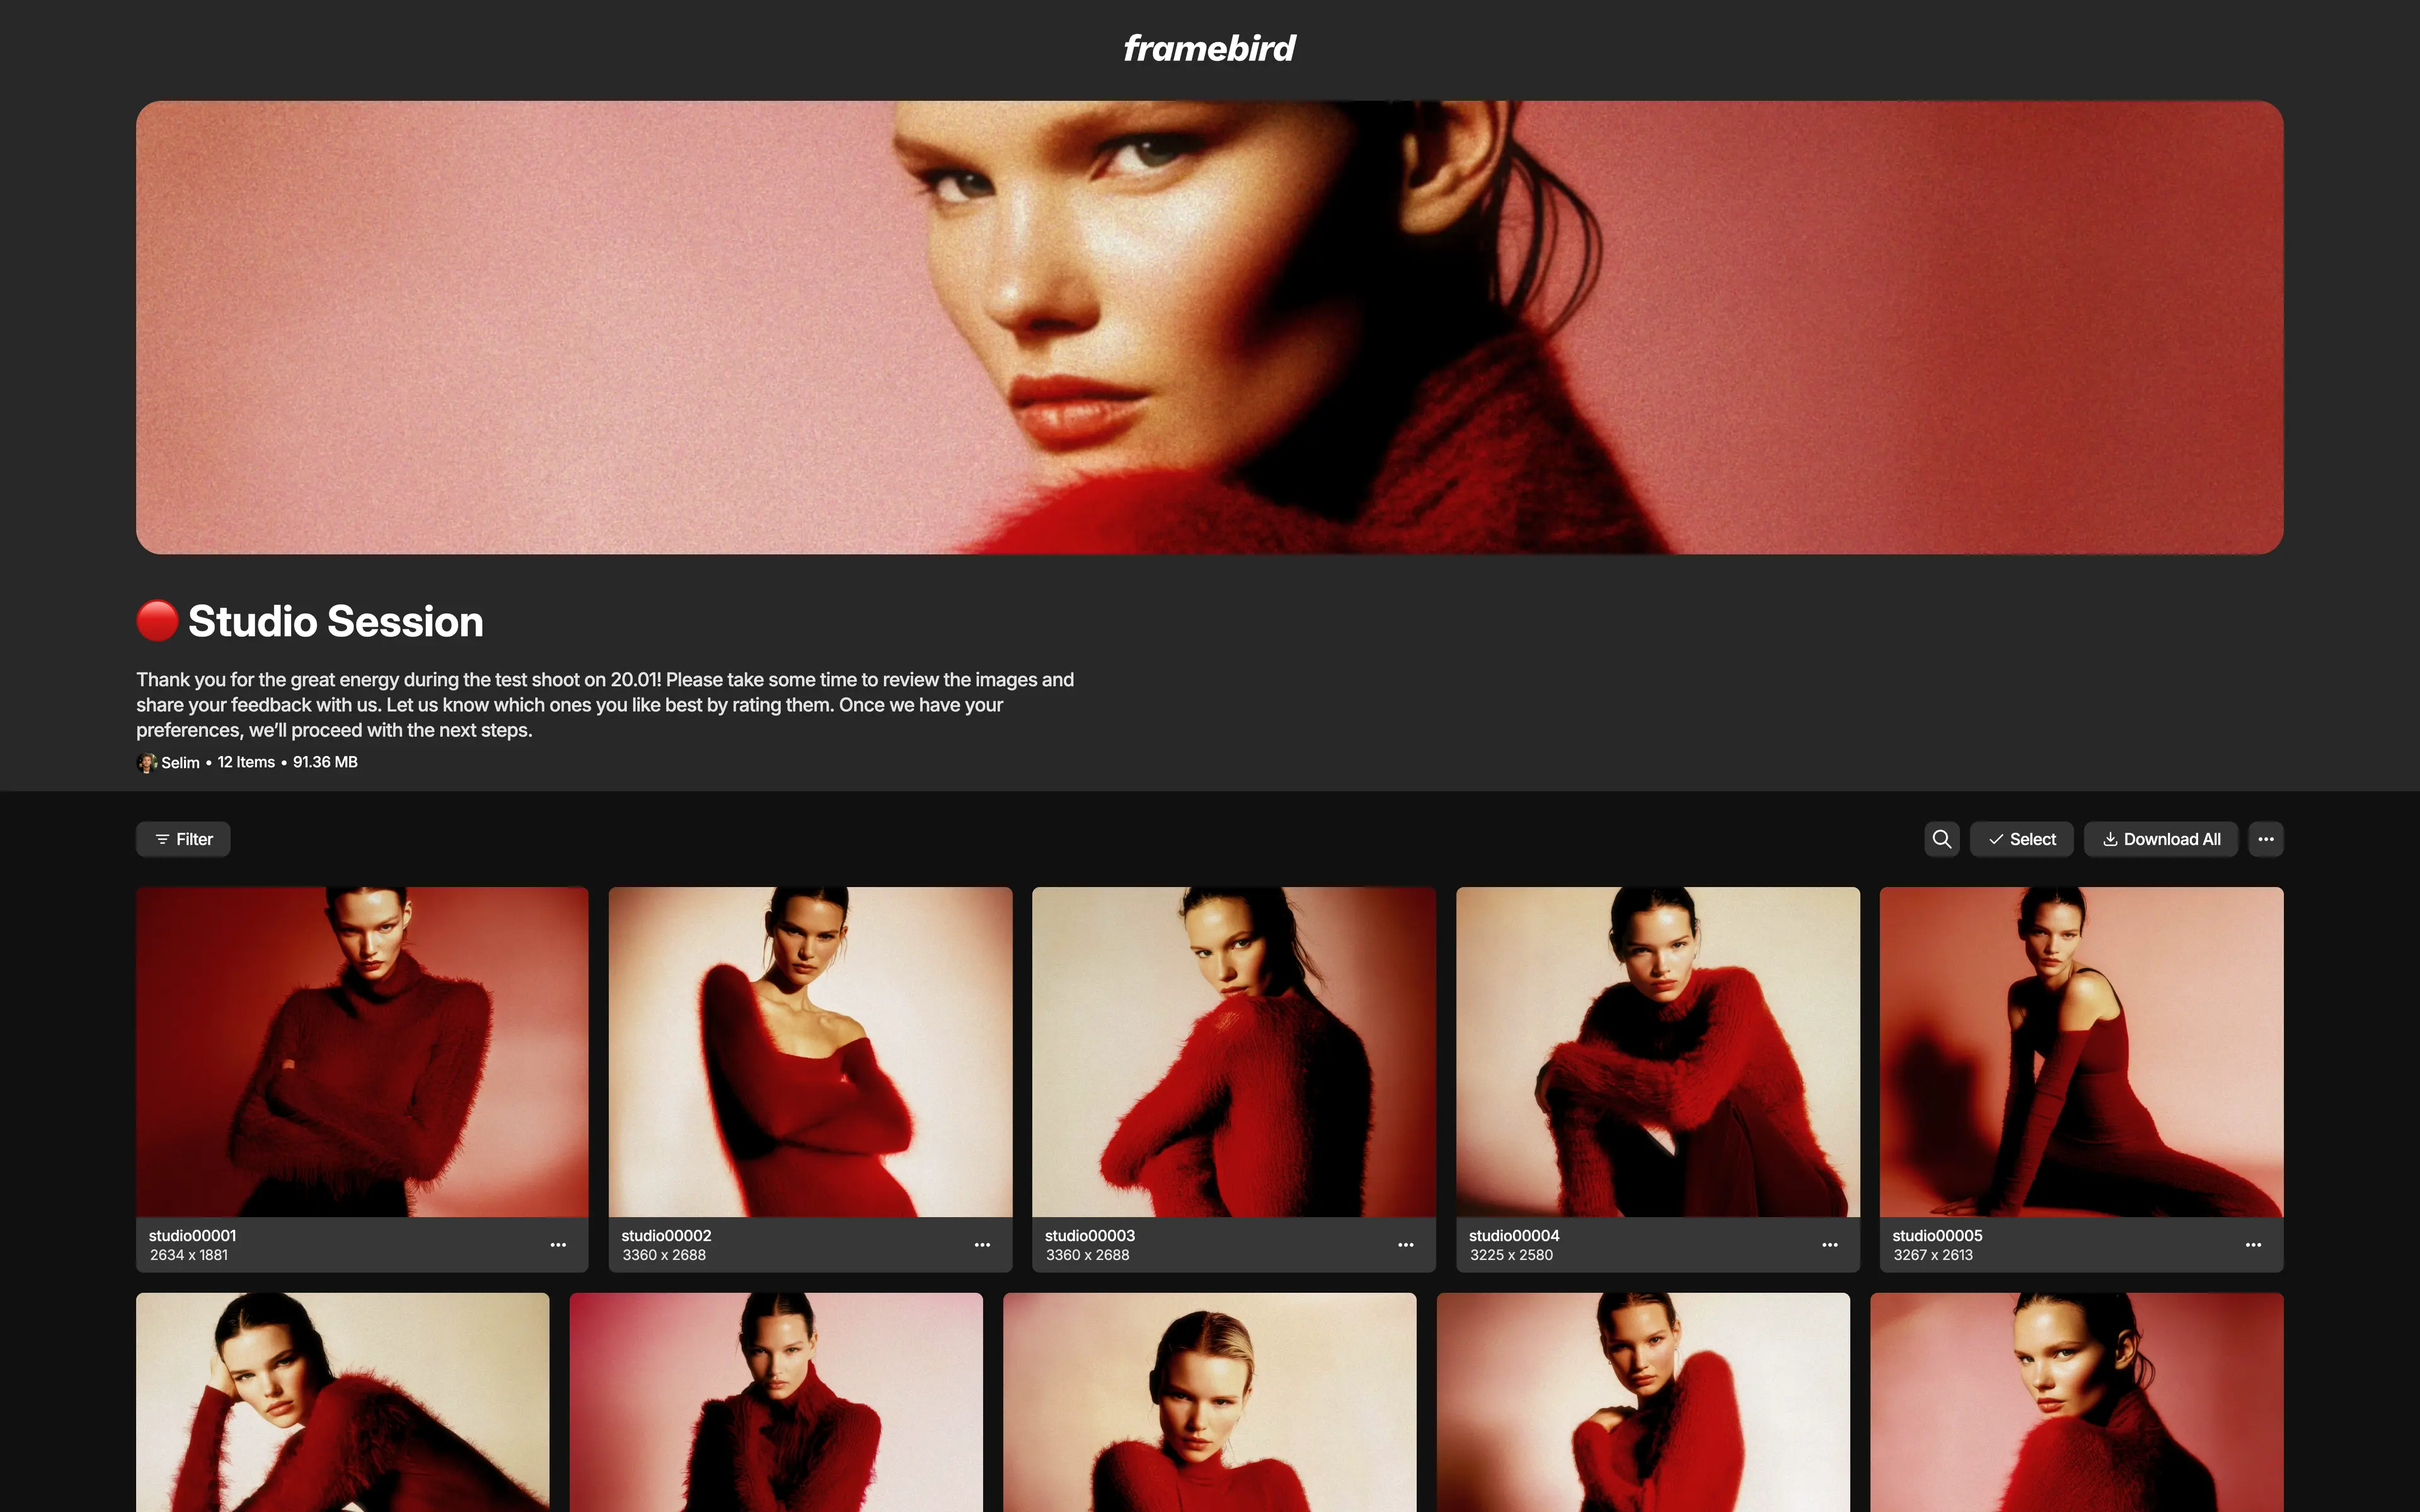
Task: Open options menu for studio00004
Action: [x=1829, y=1245]
